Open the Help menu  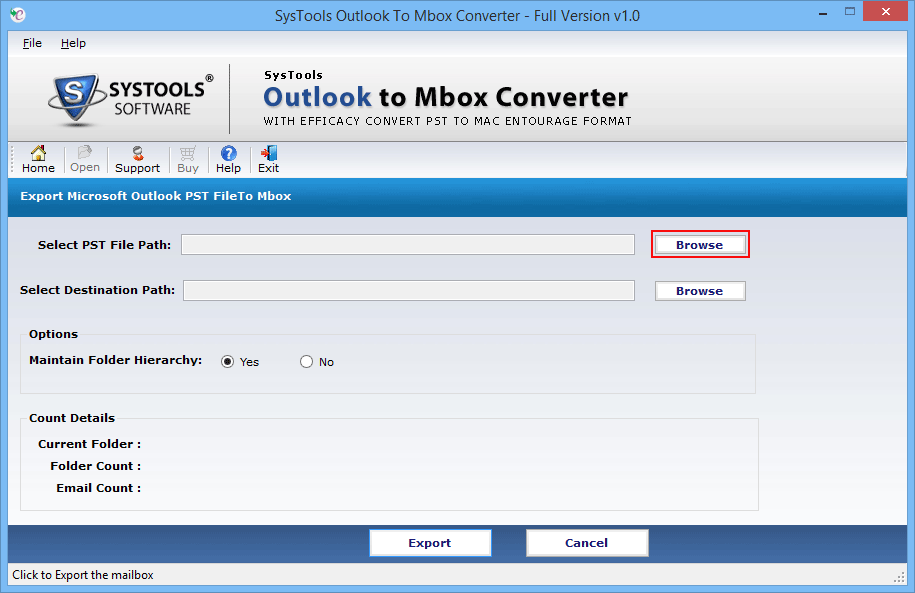(x=73, y=43)
